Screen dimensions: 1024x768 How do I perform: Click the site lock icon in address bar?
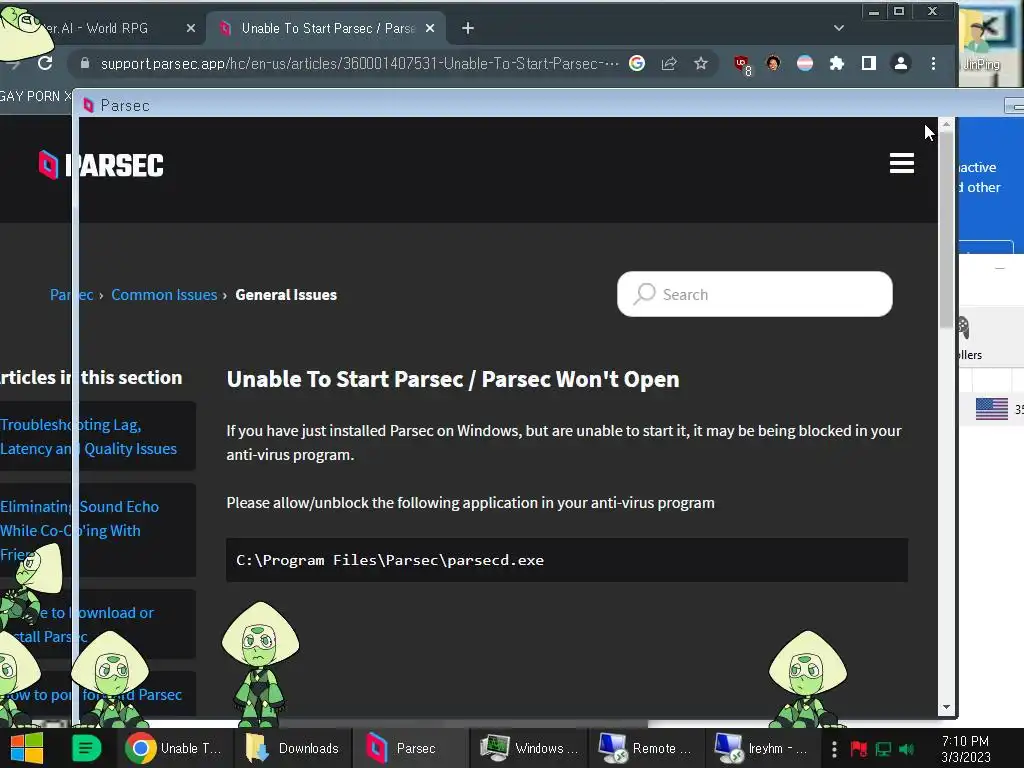coord(84,63)
